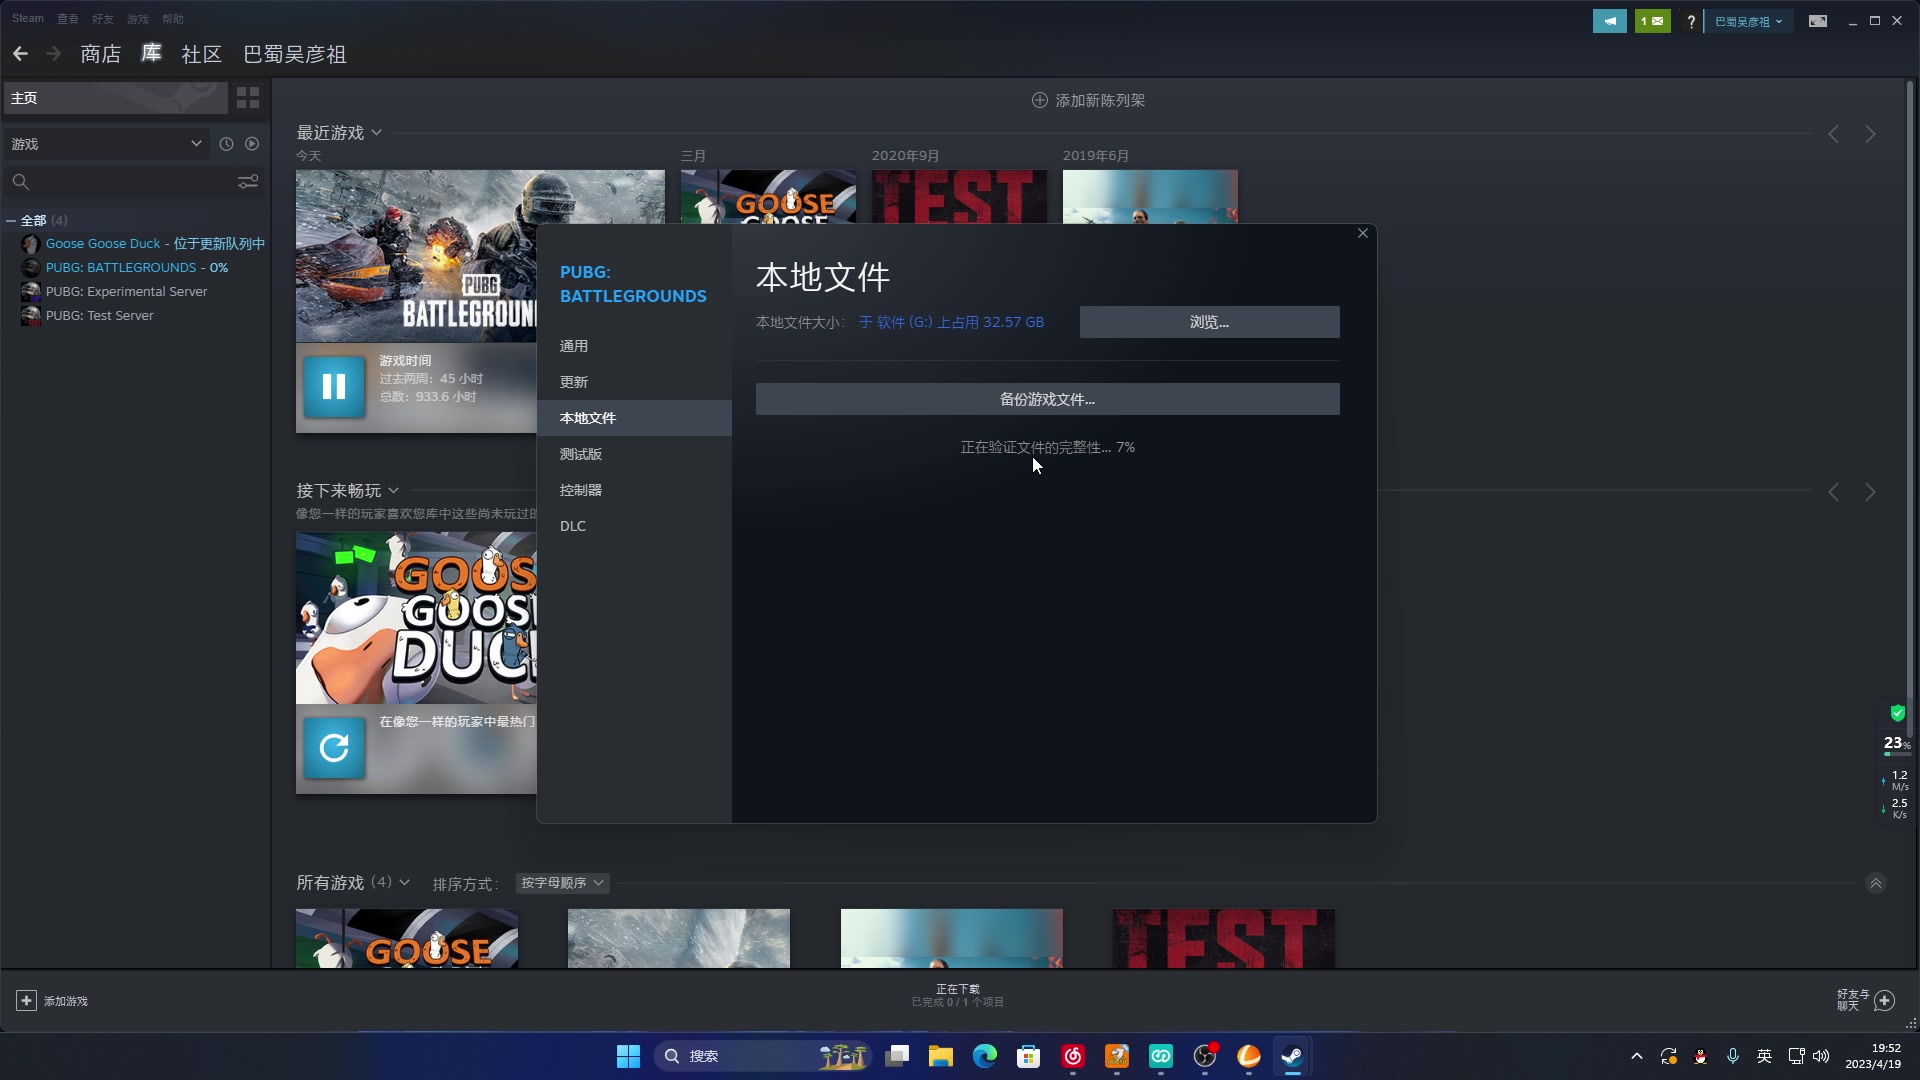Open the 游戏 category dropdown
The width and height of the screenshot is (1920, 1080).
click(105, 144)
